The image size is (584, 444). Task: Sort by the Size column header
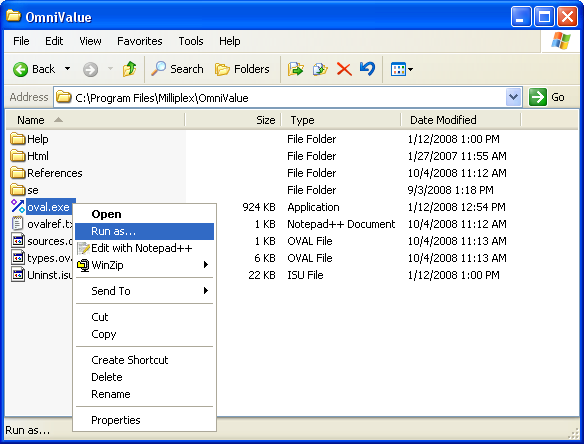pyautogui.click(x=233, y=120)
